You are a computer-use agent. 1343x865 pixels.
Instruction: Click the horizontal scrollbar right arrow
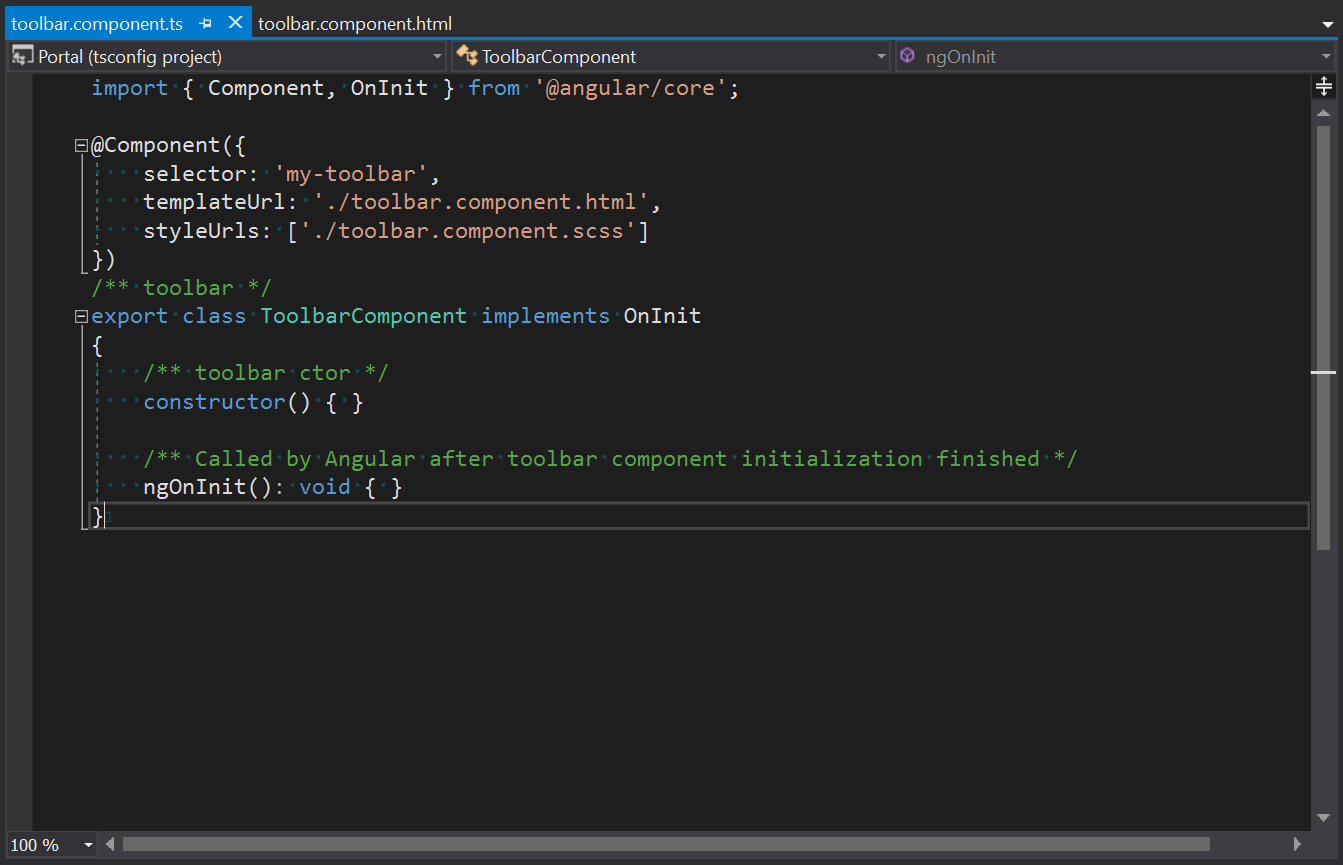click(x=1298, y=843)
